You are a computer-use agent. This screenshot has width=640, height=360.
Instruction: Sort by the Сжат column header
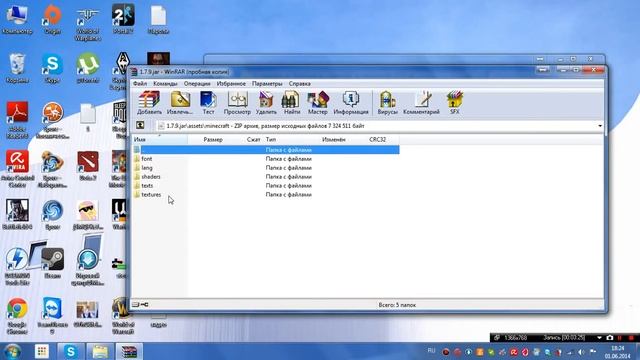click(x=253, y=140)
